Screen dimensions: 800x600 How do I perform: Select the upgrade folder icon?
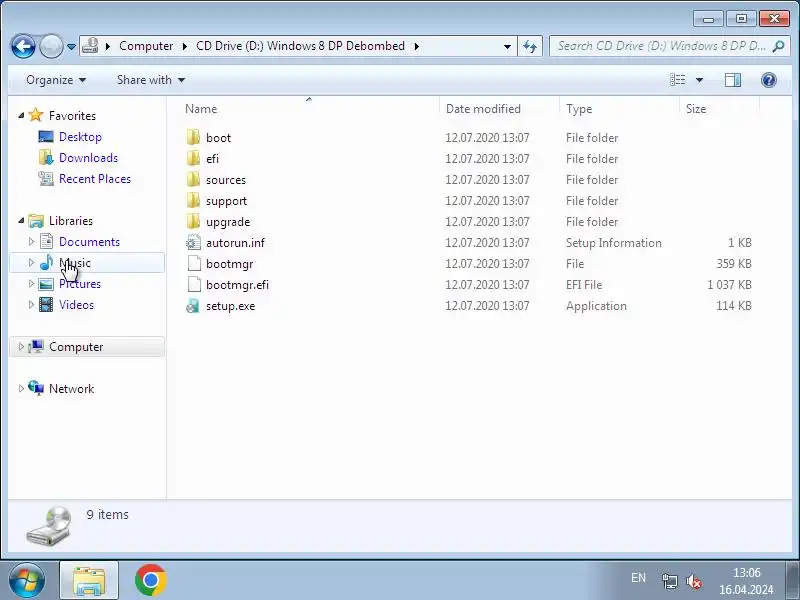pyautogui.click(x=193, y=221)
